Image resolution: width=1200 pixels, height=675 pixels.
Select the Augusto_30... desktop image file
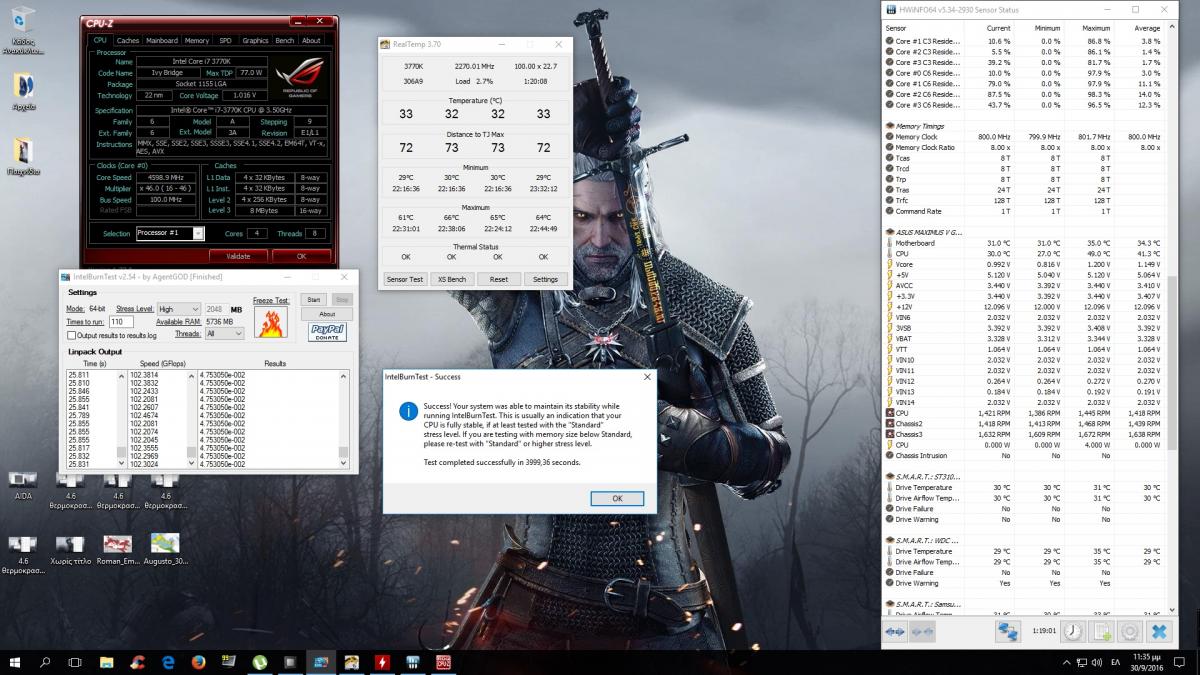[x=165, y=550]
